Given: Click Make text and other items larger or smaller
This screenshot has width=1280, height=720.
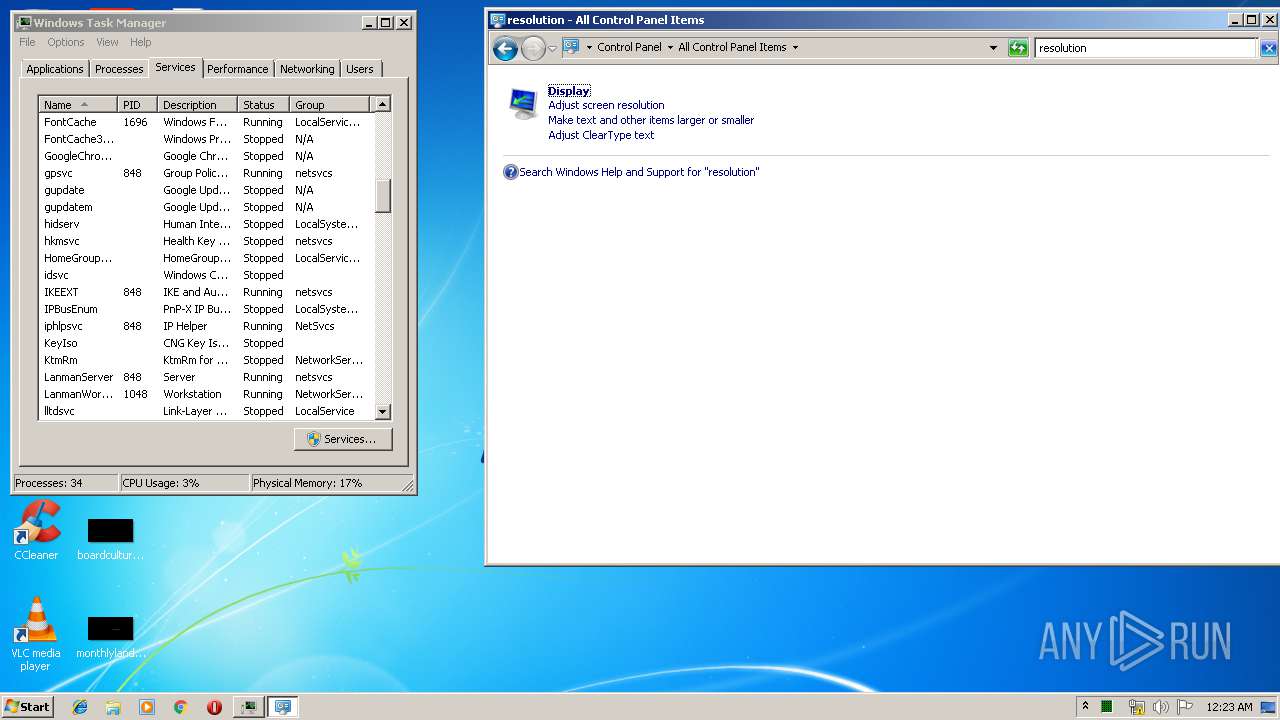Looking at the screenshot, I should [651, 120].
